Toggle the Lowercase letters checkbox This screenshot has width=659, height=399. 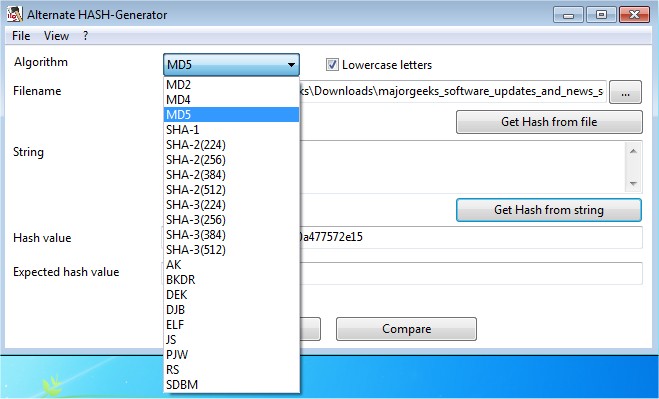pos(332,65)
